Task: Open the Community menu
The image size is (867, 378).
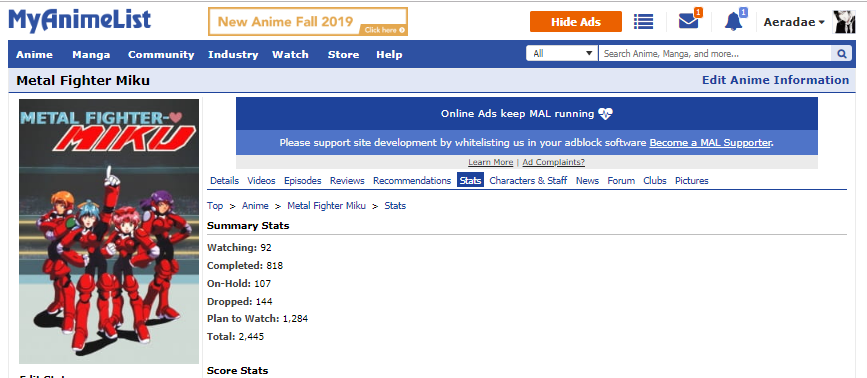Action: point(161,54)
